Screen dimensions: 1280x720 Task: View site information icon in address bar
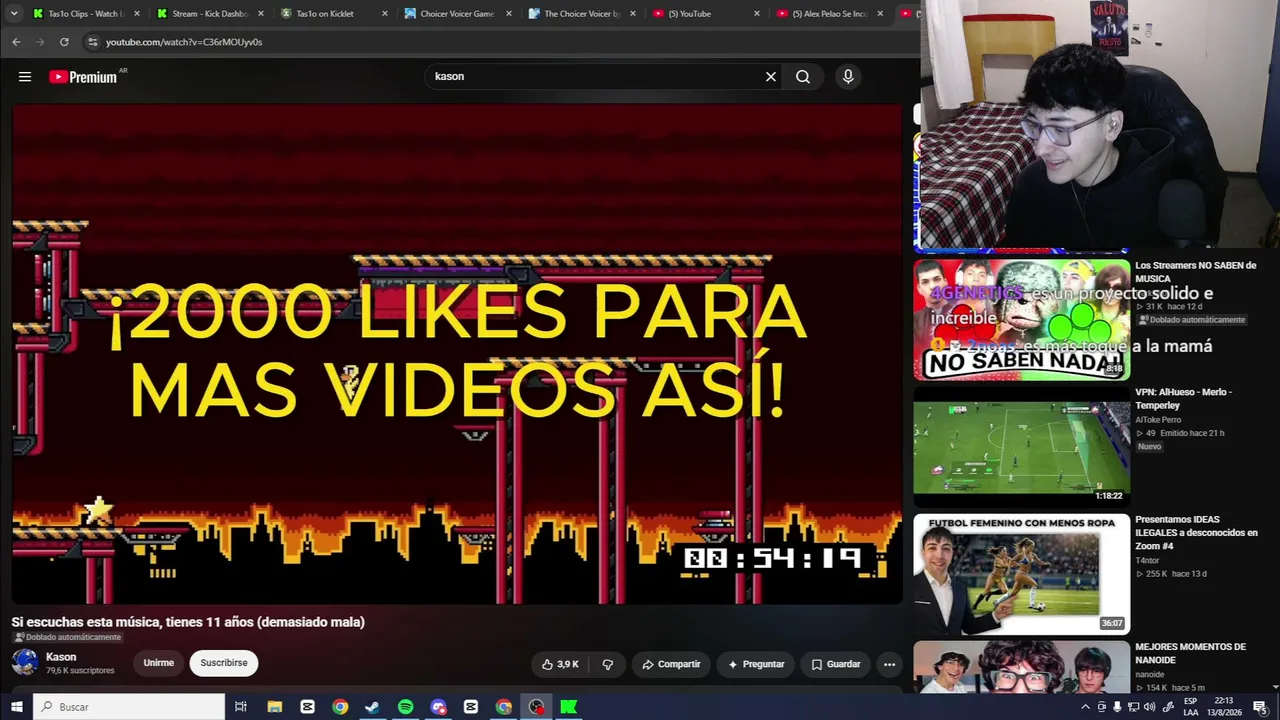(93, 42)
